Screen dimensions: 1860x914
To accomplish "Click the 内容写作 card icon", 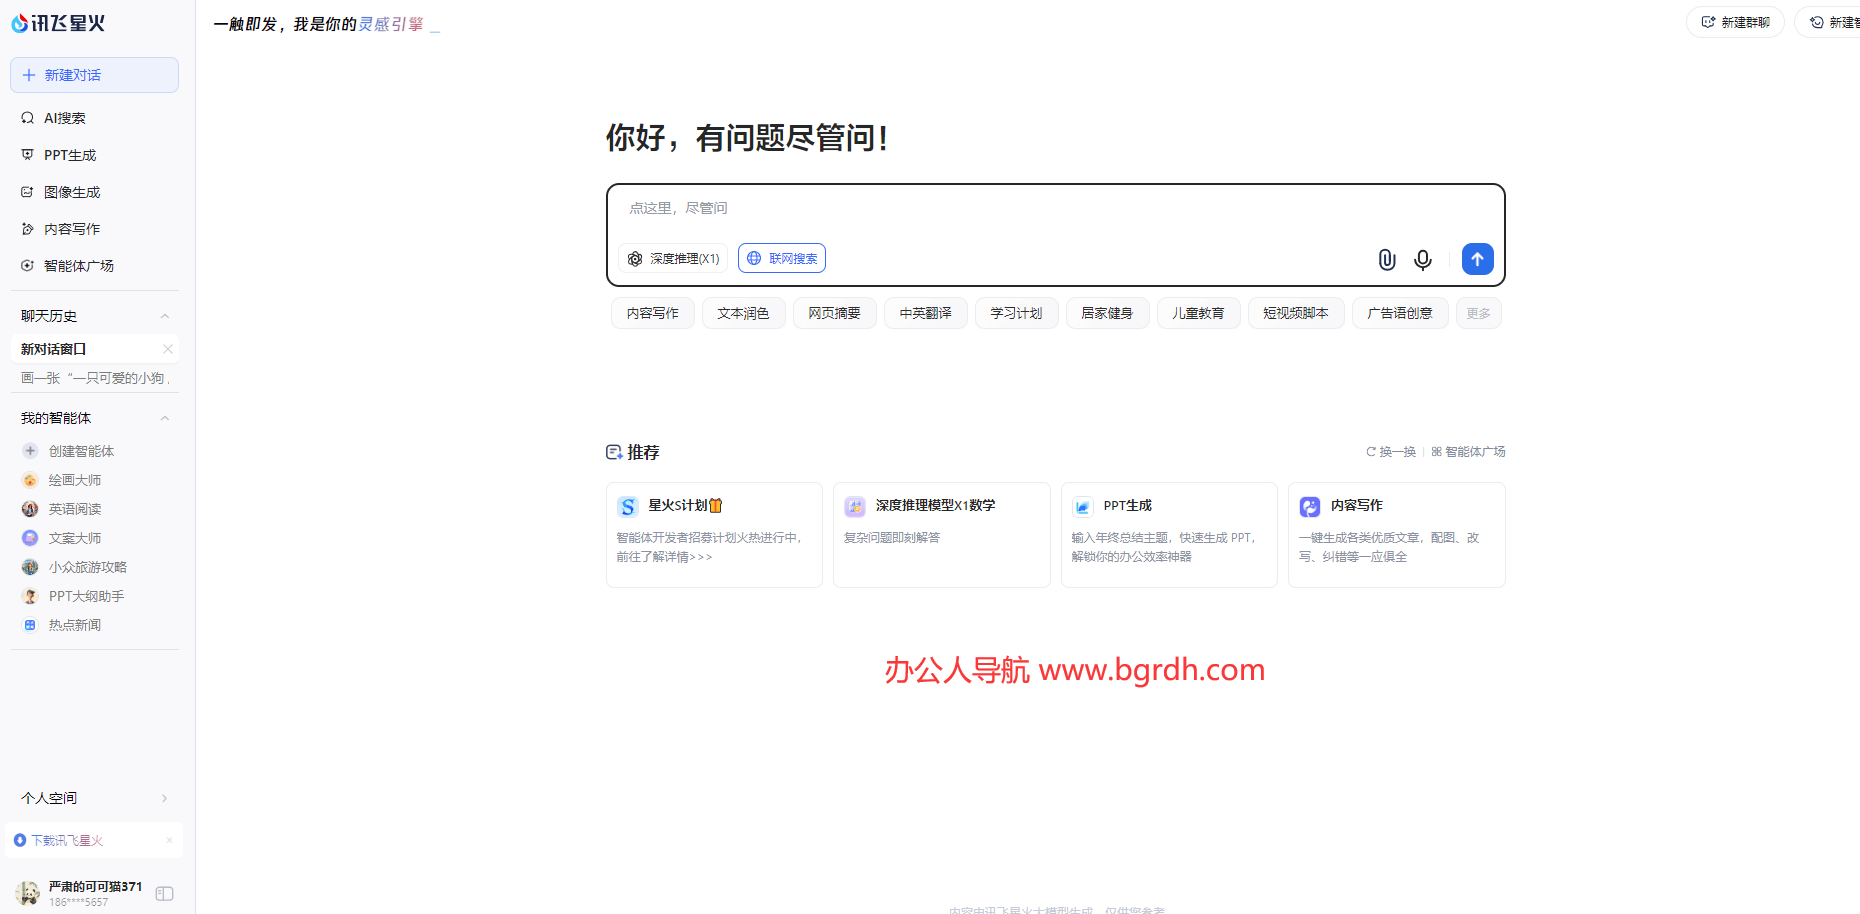I will (x=1310, y=507).
